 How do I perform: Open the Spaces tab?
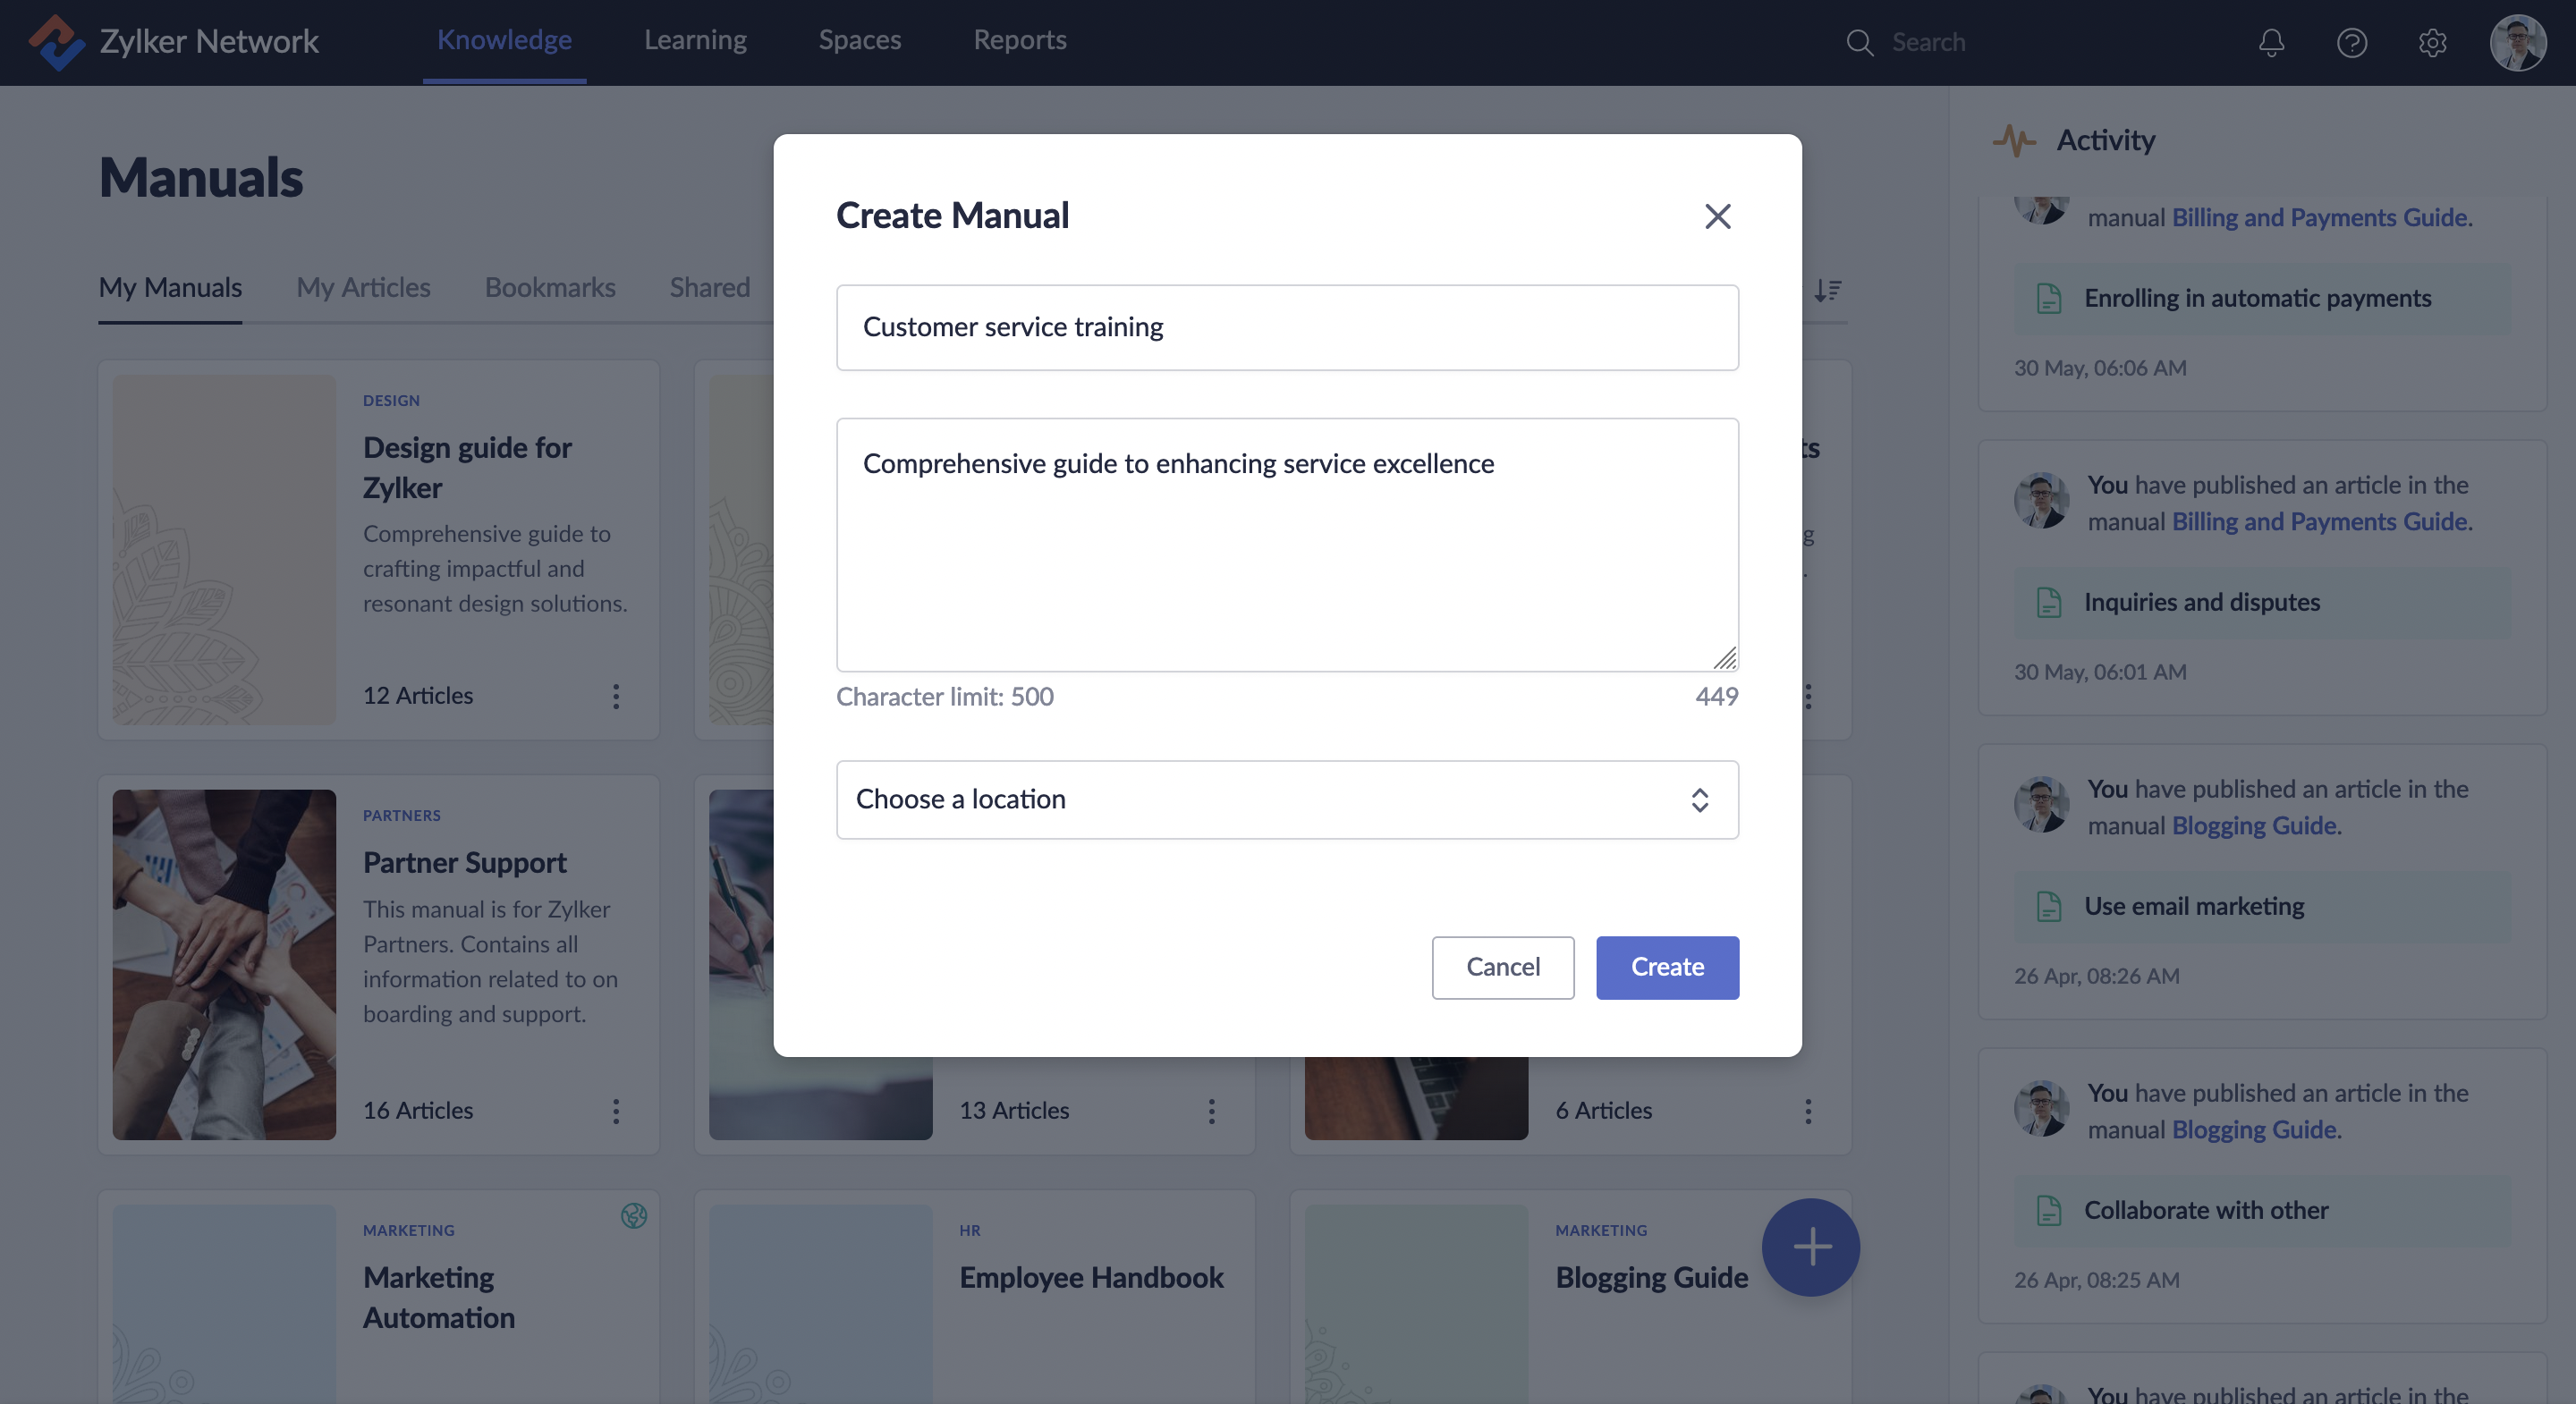coord(859,40)
